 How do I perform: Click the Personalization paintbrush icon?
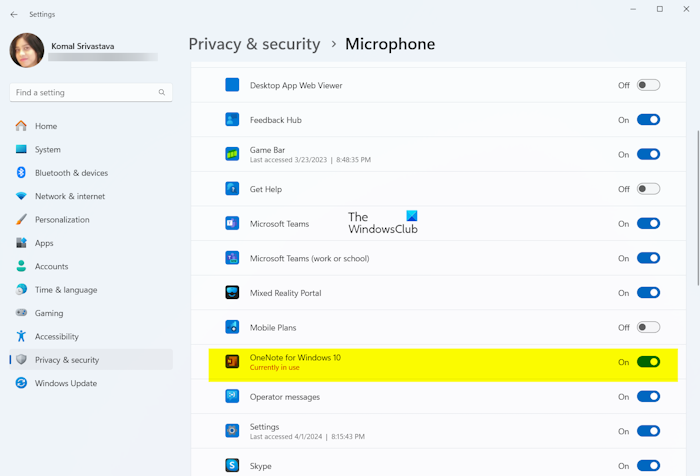coord(21,219)
